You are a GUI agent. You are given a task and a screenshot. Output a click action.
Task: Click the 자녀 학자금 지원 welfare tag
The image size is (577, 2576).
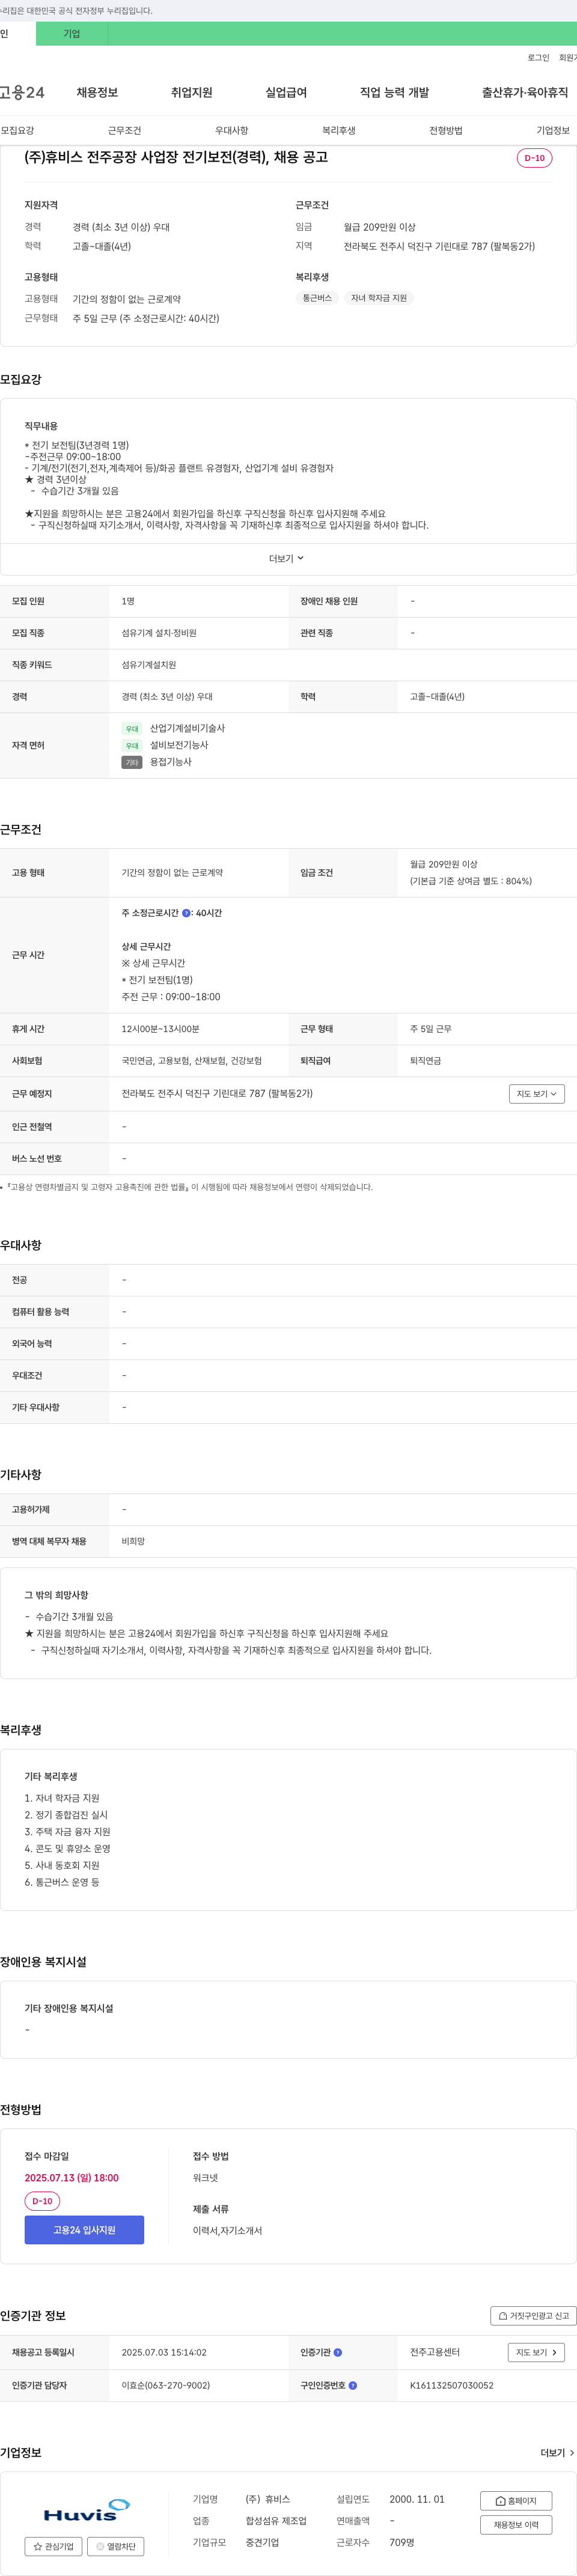[379, 298]
